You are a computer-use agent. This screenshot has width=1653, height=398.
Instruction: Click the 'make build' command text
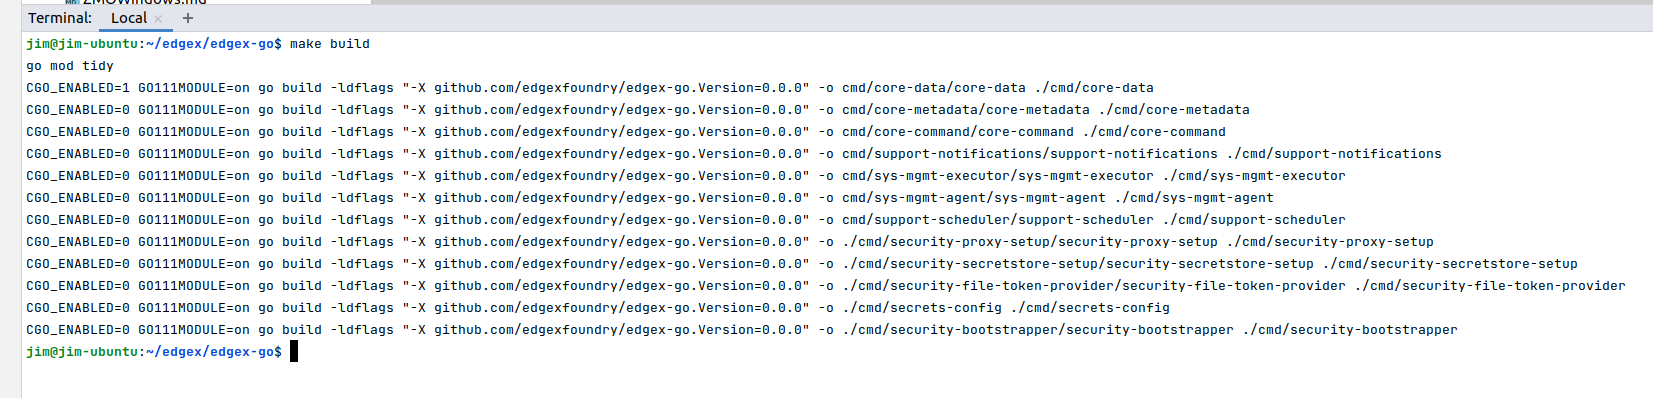tap(330, 44)
